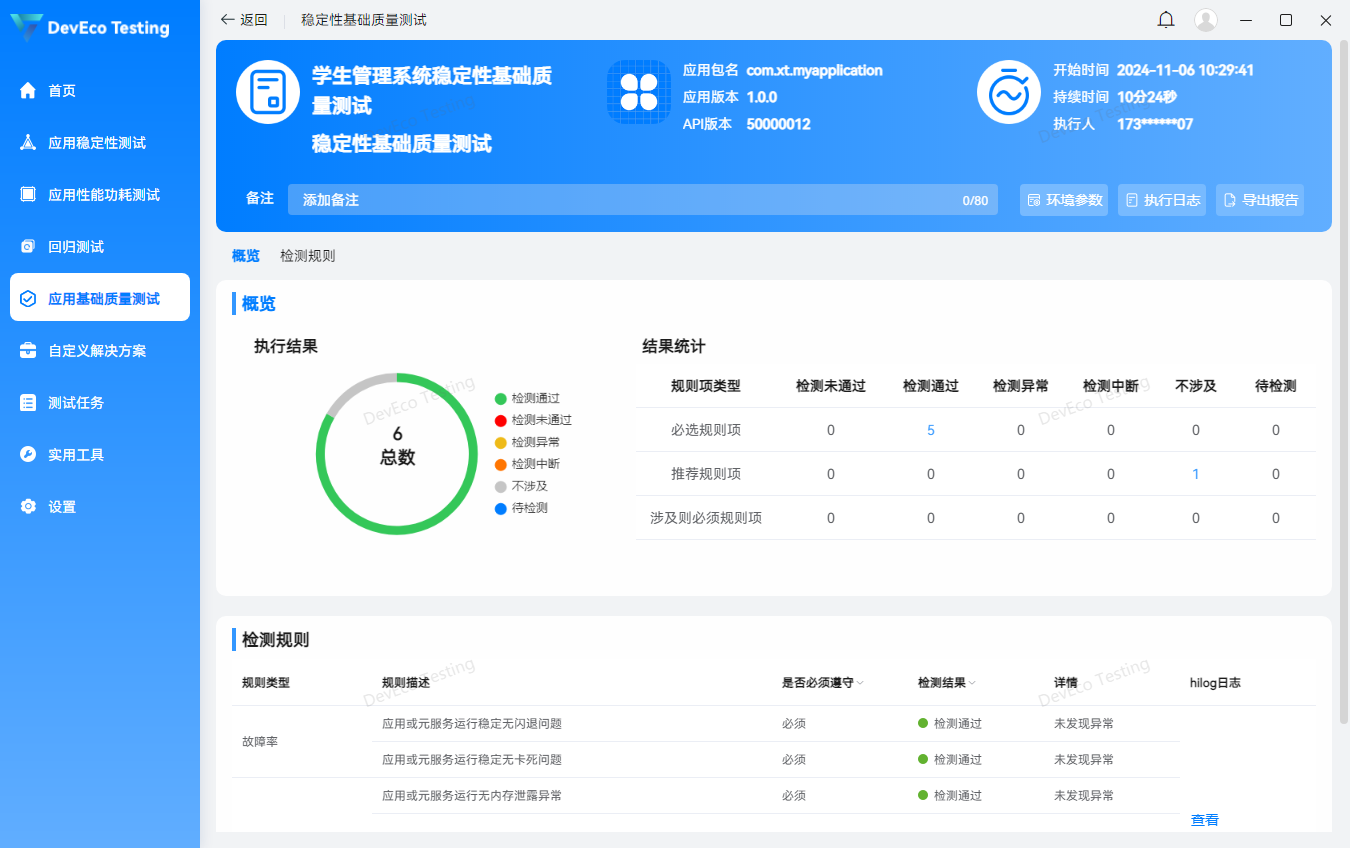Click the back arrow icon

227,20
